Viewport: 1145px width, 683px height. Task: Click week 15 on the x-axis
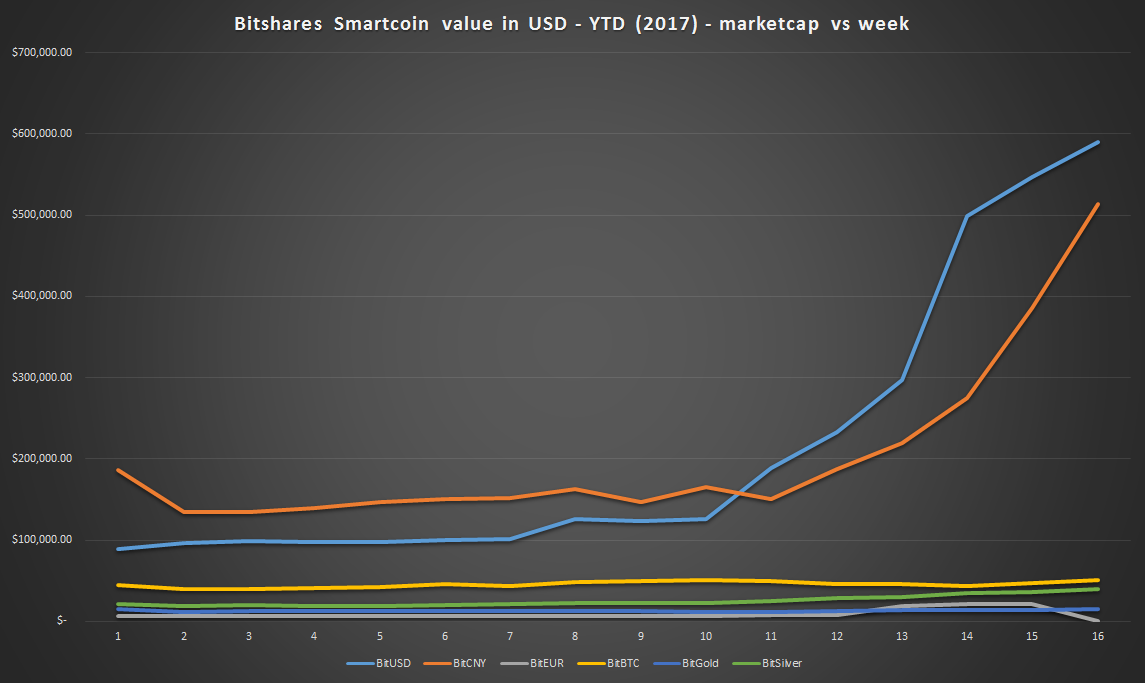tap(1033, 637)
